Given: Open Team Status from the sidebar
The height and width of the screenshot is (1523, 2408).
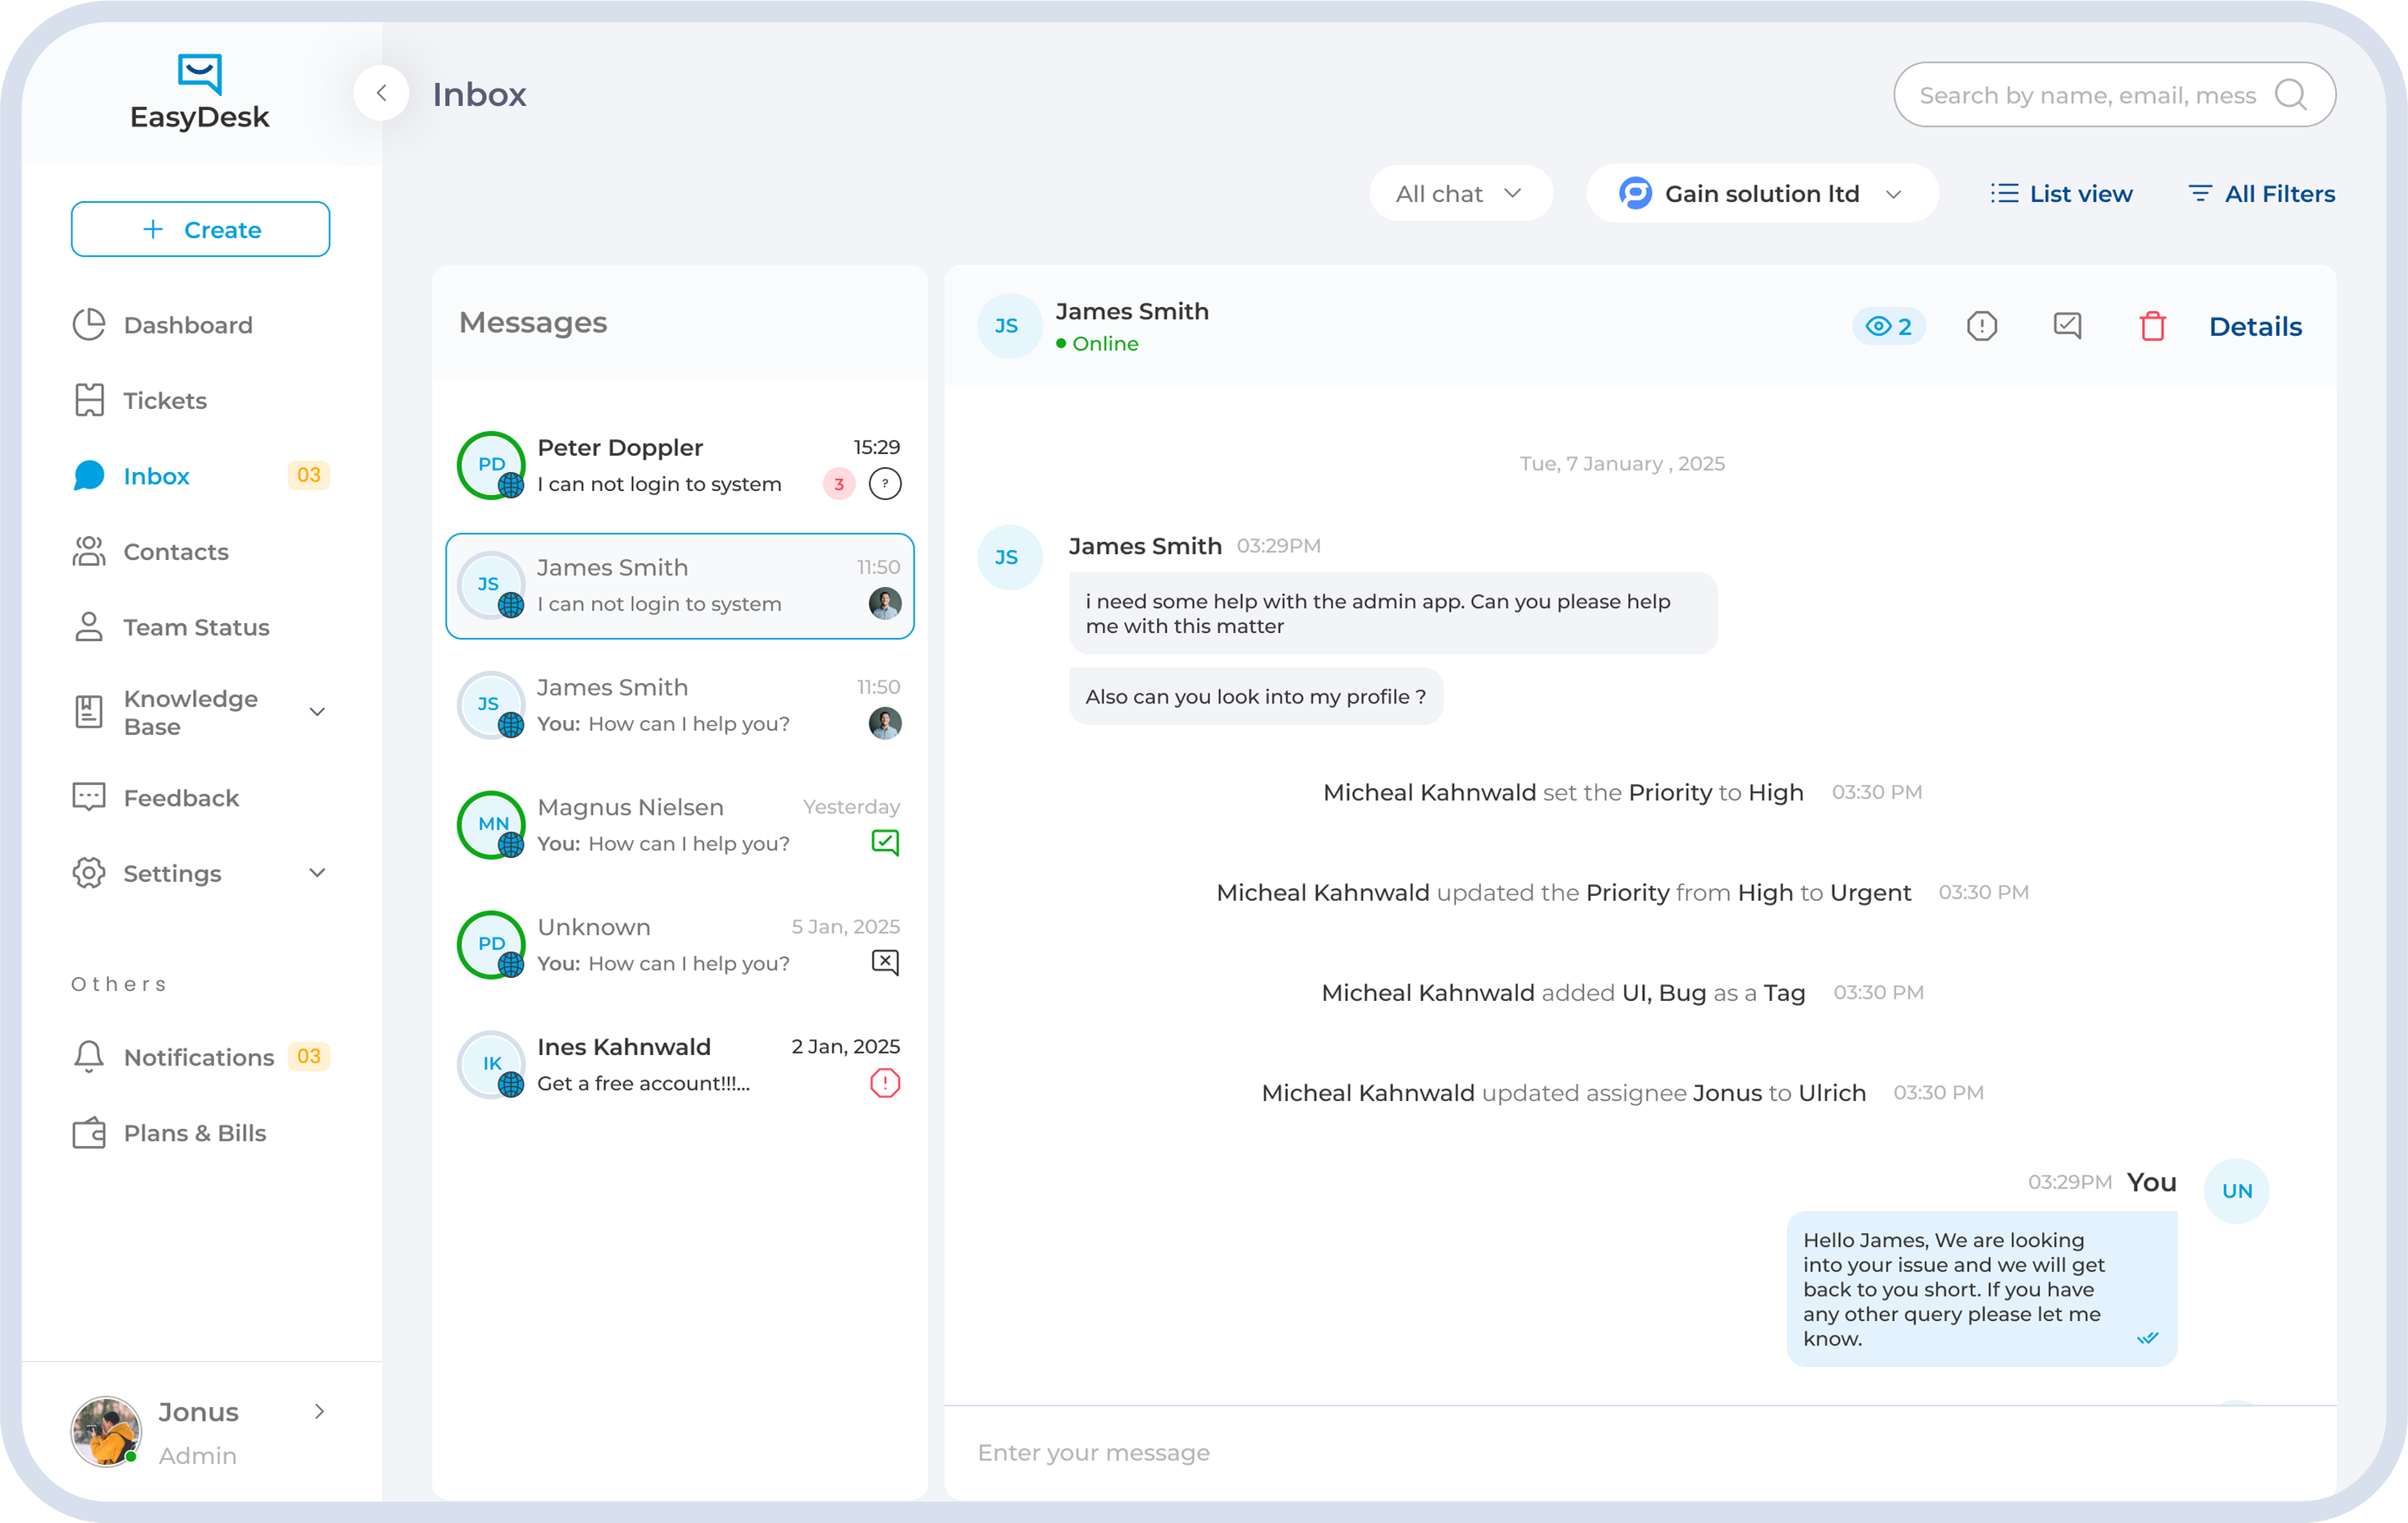Looking at the screenshot, I should pos(195,627).
